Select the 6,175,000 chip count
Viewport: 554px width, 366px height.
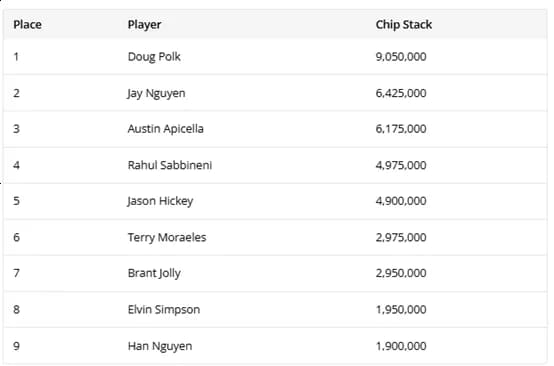pos(401,129)
